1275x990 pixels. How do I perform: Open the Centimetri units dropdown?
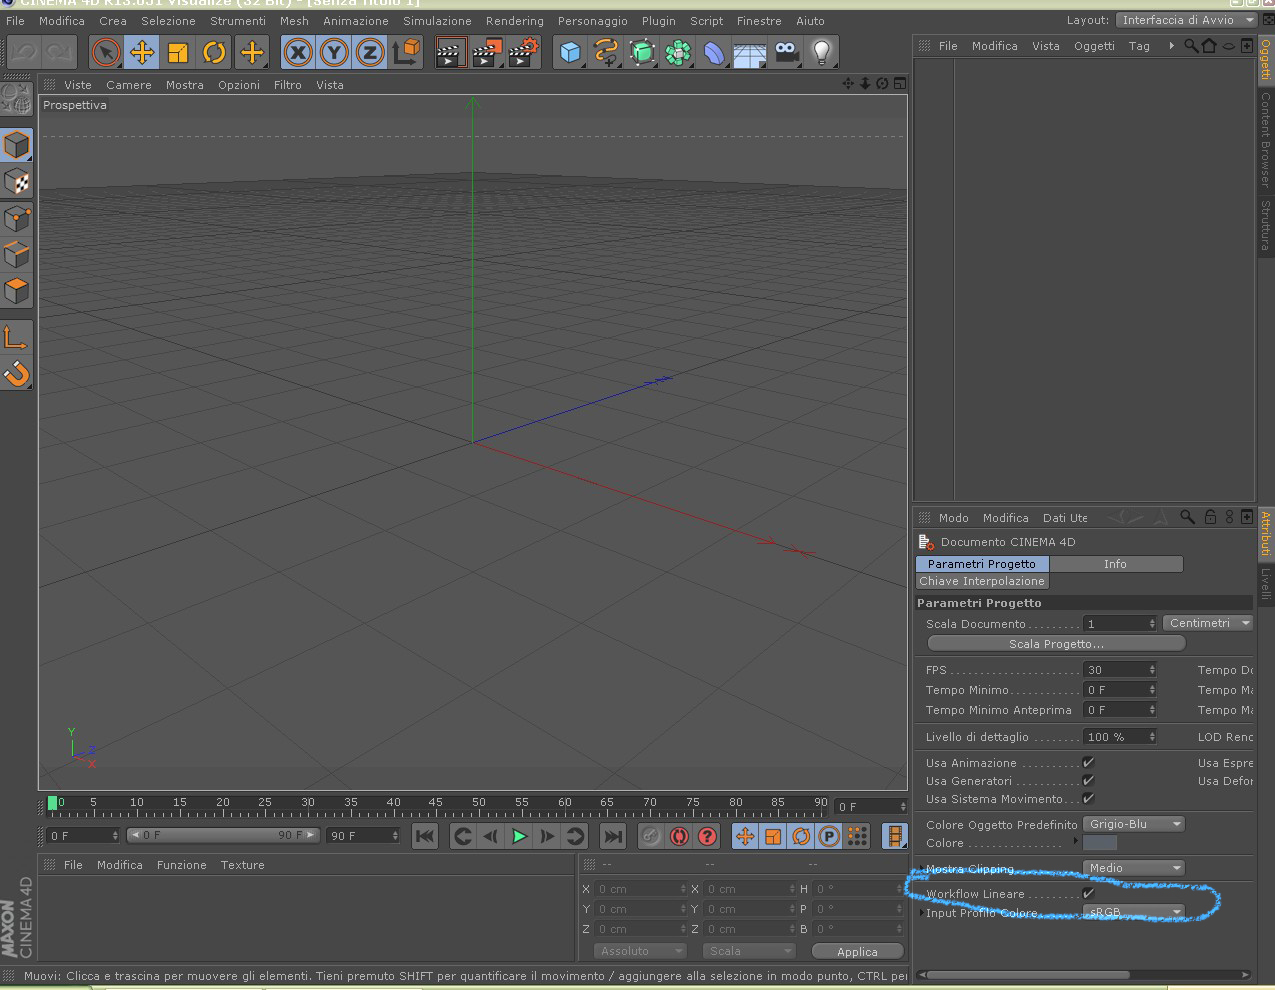(1208, 623)
